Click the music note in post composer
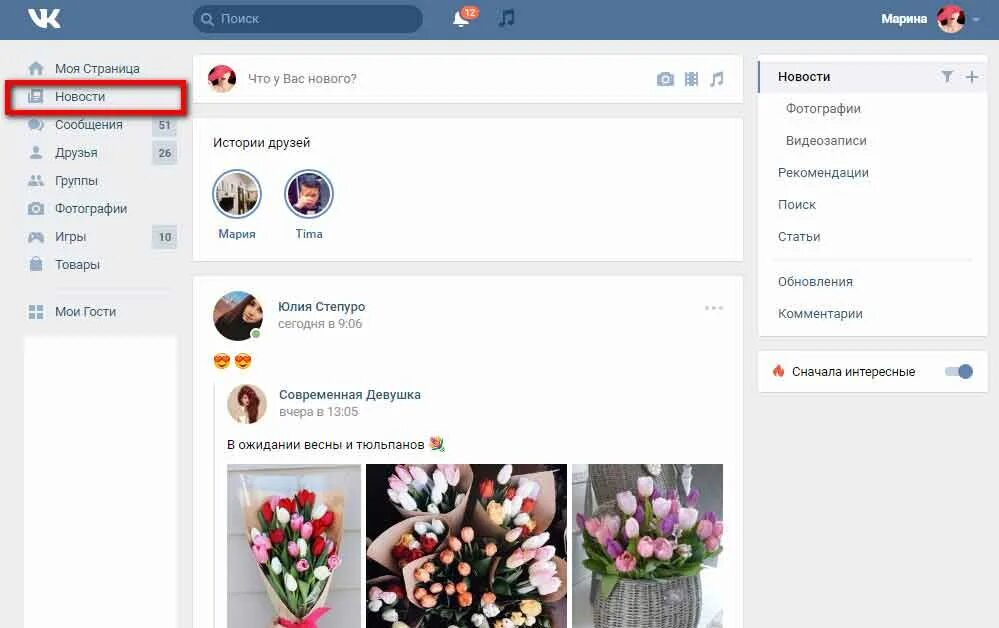The image size is (999, 628). [717, 77]
